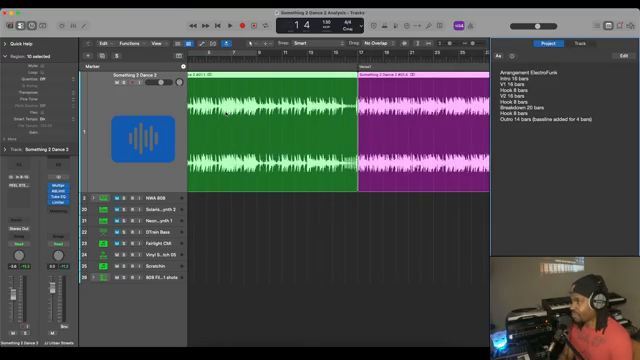This screenshot has height=360, width=640.
Task: Go to beginning of project
Action: point(218,26)
